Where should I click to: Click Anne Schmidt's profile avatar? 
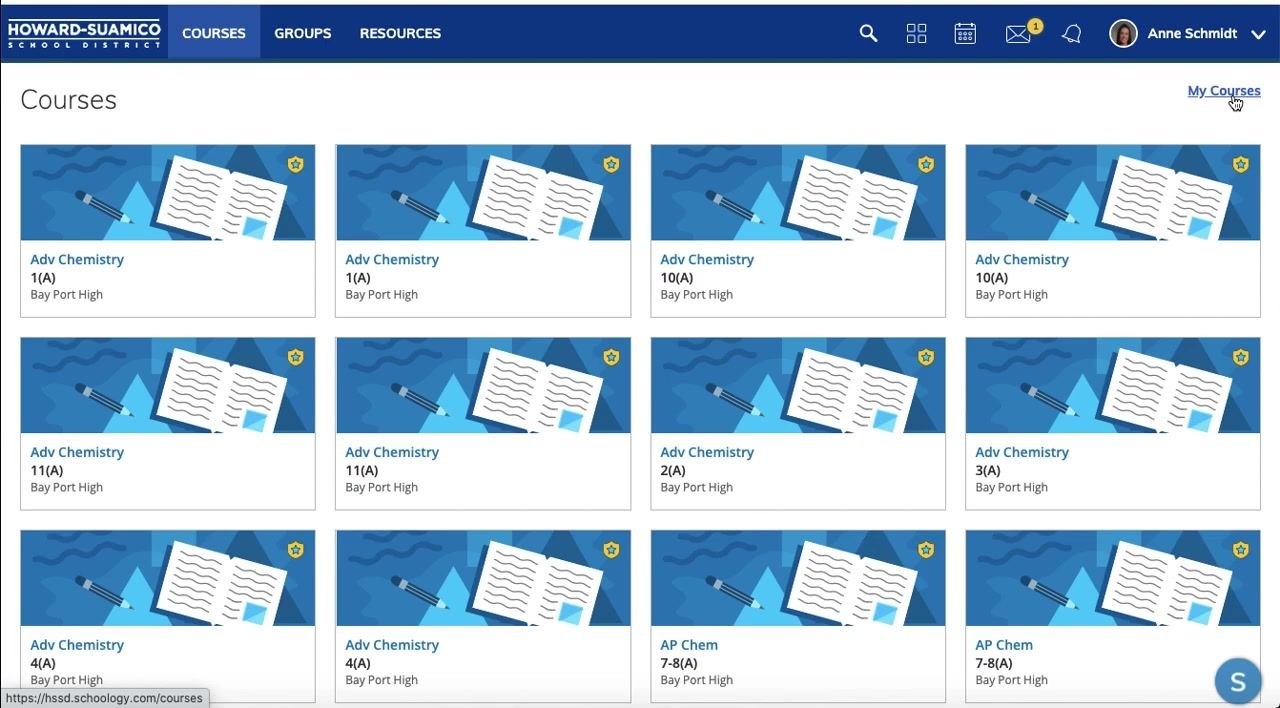[x=1123, y=33]
